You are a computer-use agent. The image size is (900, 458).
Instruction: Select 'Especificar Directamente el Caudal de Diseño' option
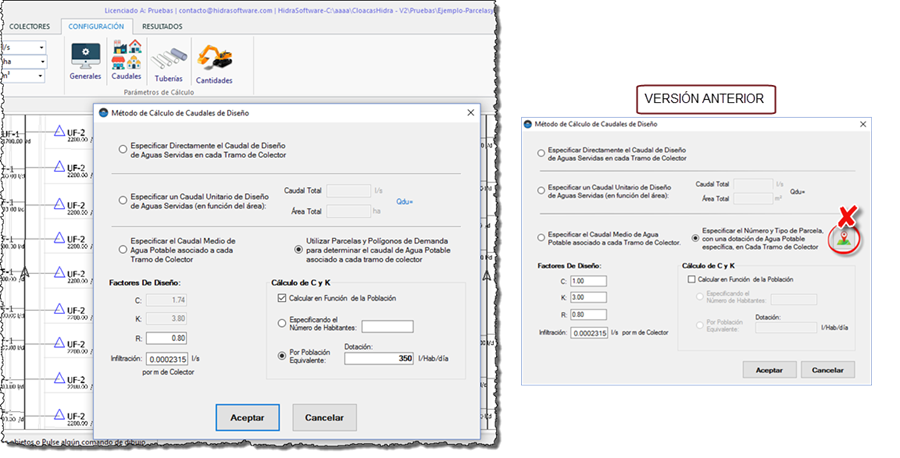point(123,150)
